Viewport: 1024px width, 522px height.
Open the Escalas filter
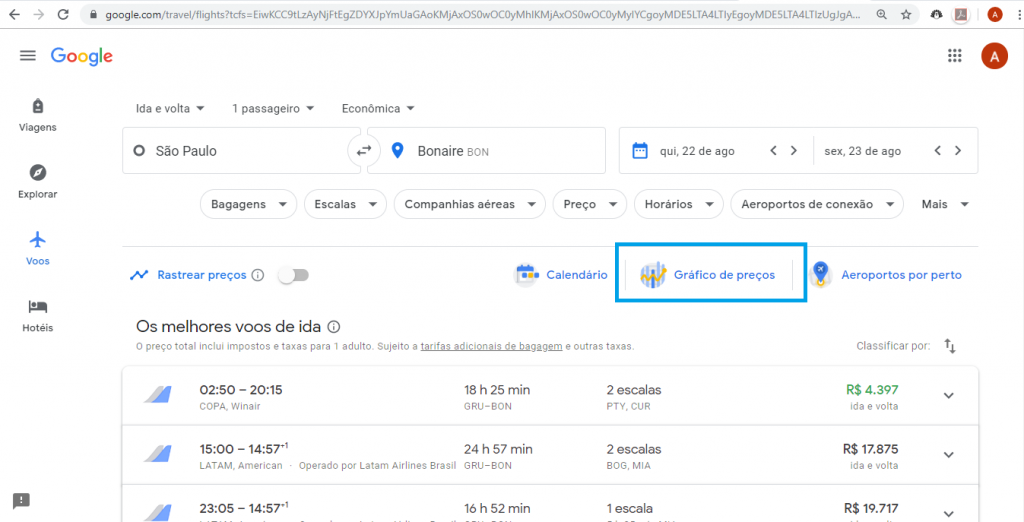coord(345,204)
